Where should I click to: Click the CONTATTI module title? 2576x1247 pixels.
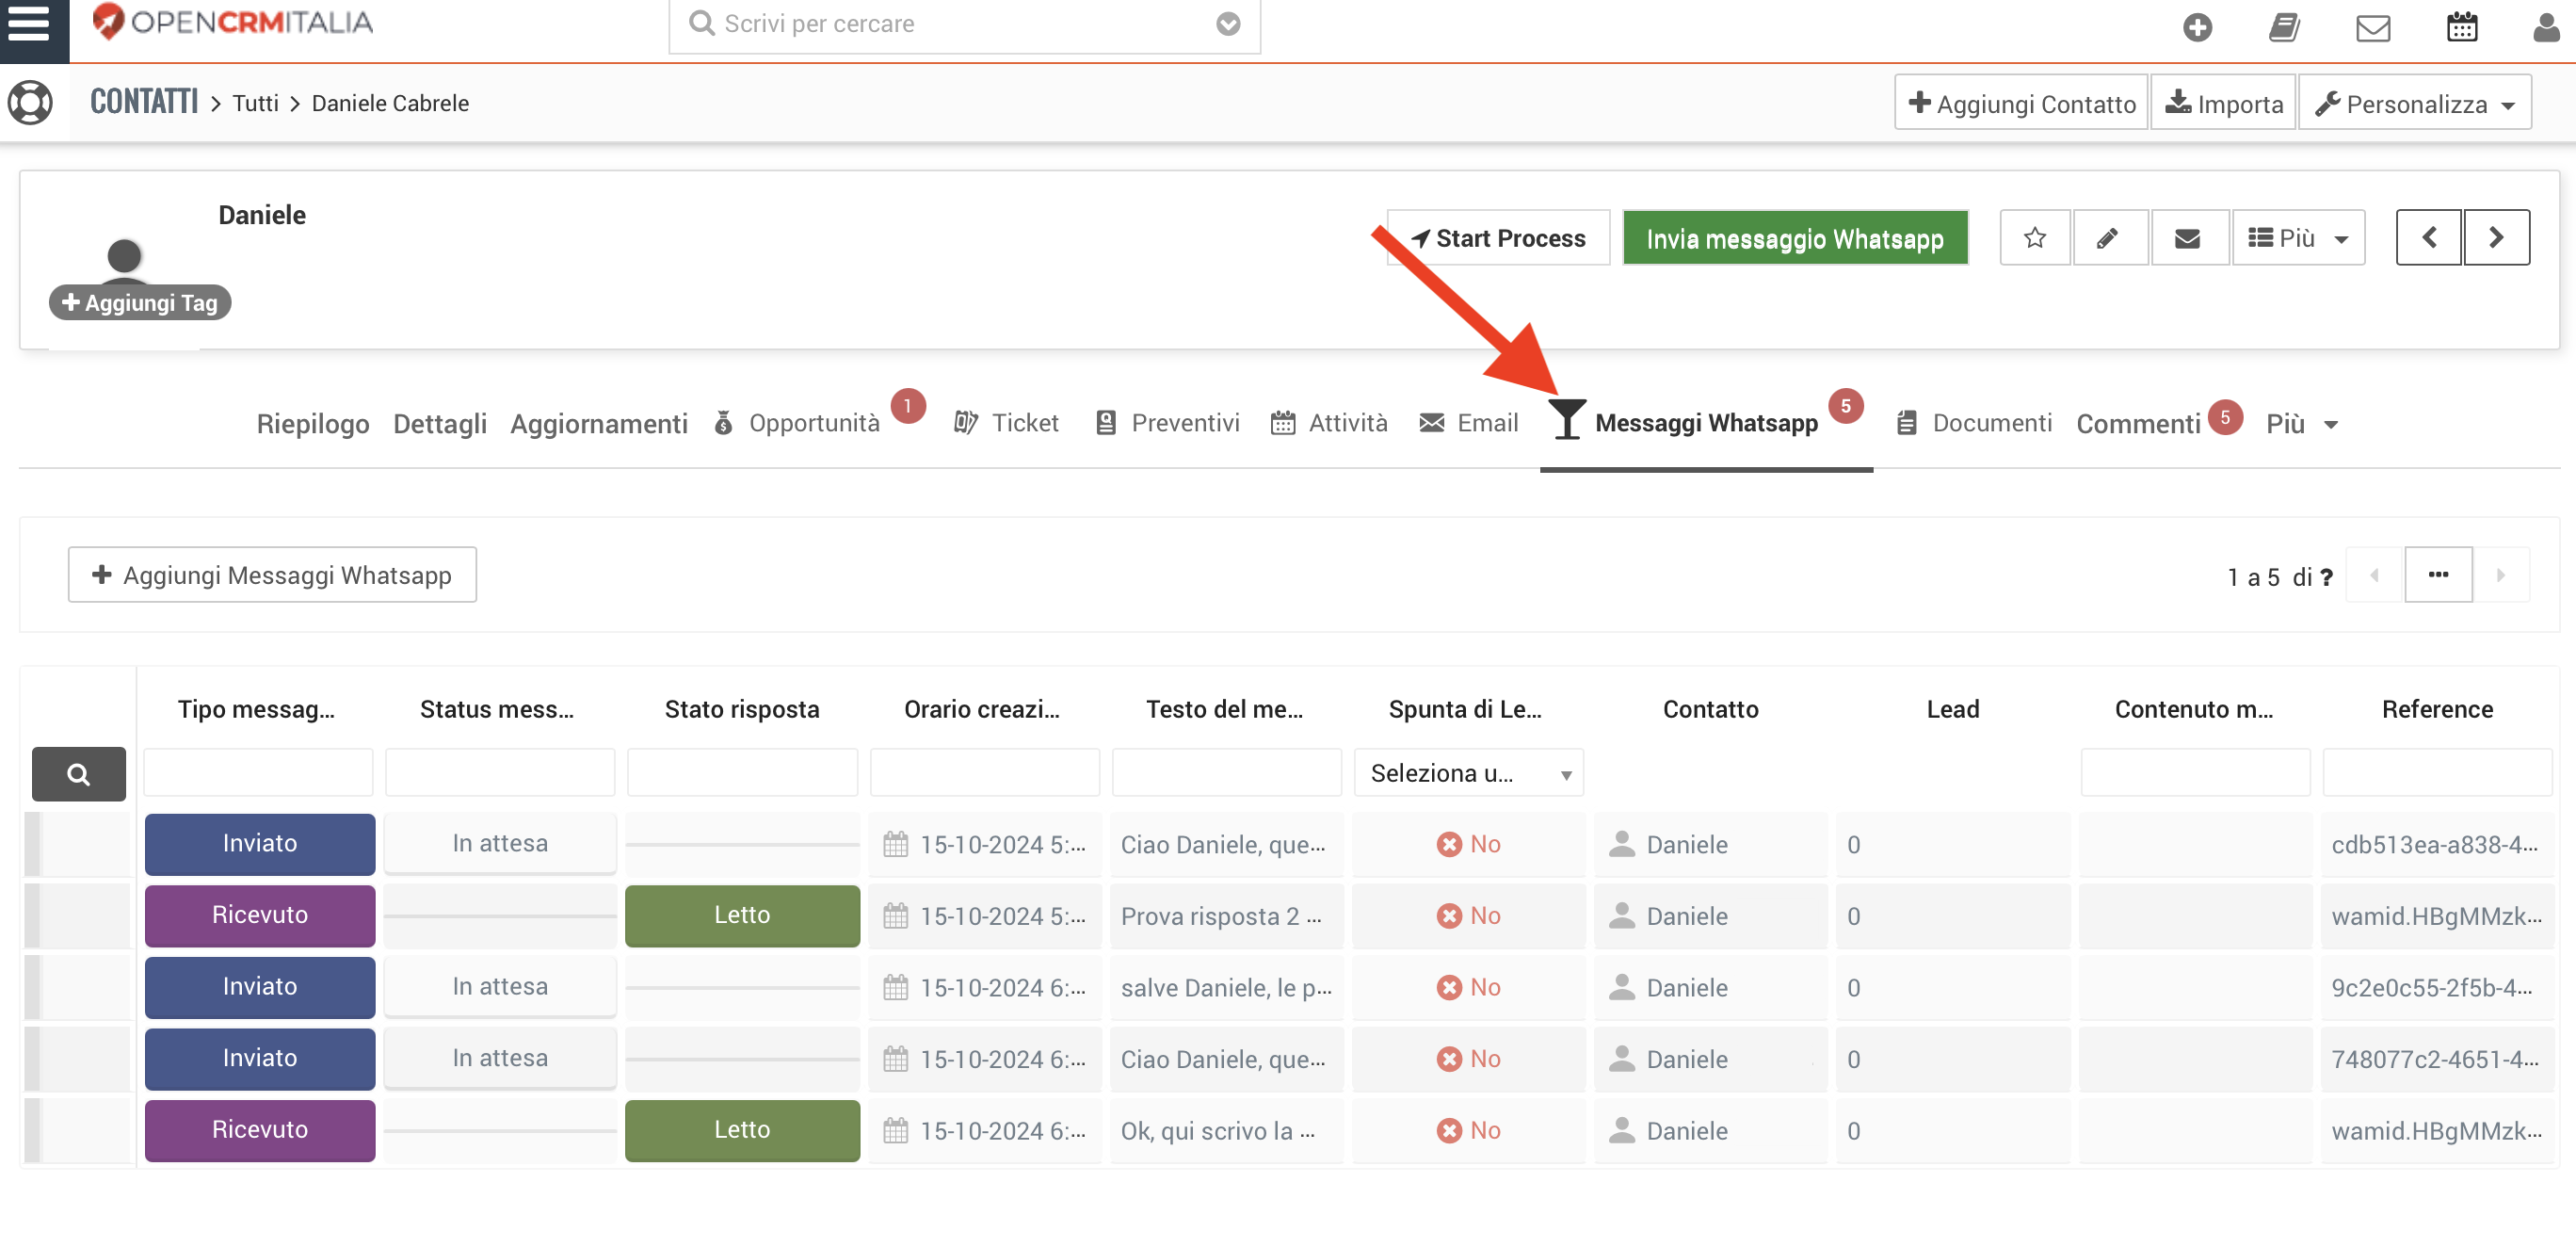pyautogui.click(x=144, y=102)
